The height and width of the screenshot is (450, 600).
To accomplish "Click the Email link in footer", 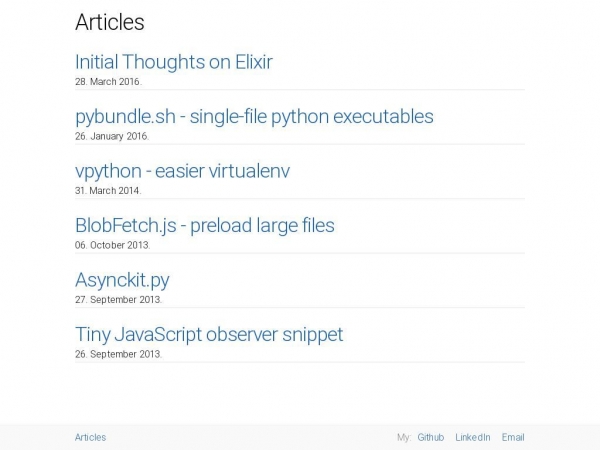I will click(x=513, y=437).
